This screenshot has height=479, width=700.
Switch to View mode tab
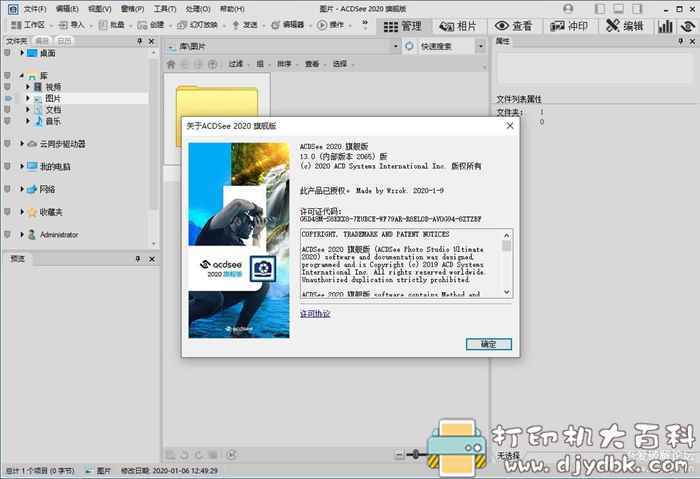tap(513, 26)
